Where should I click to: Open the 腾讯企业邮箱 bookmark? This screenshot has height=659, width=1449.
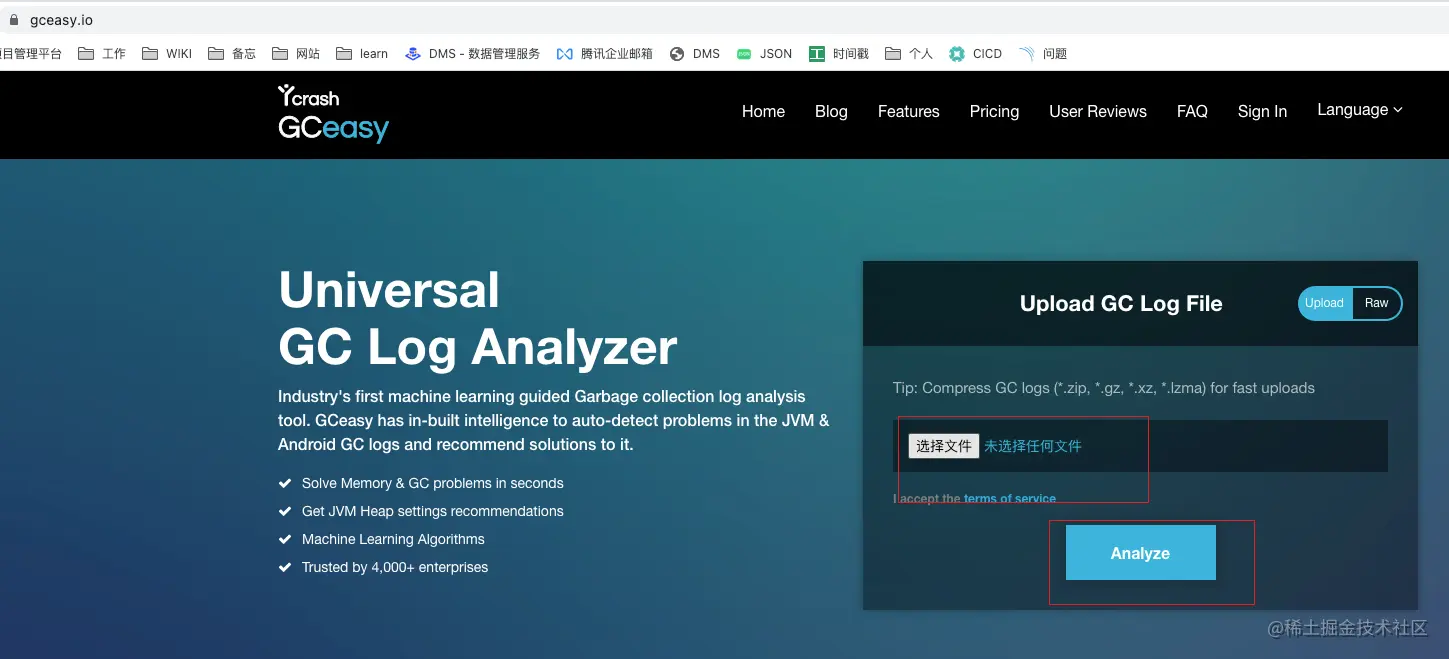[605, 54]
